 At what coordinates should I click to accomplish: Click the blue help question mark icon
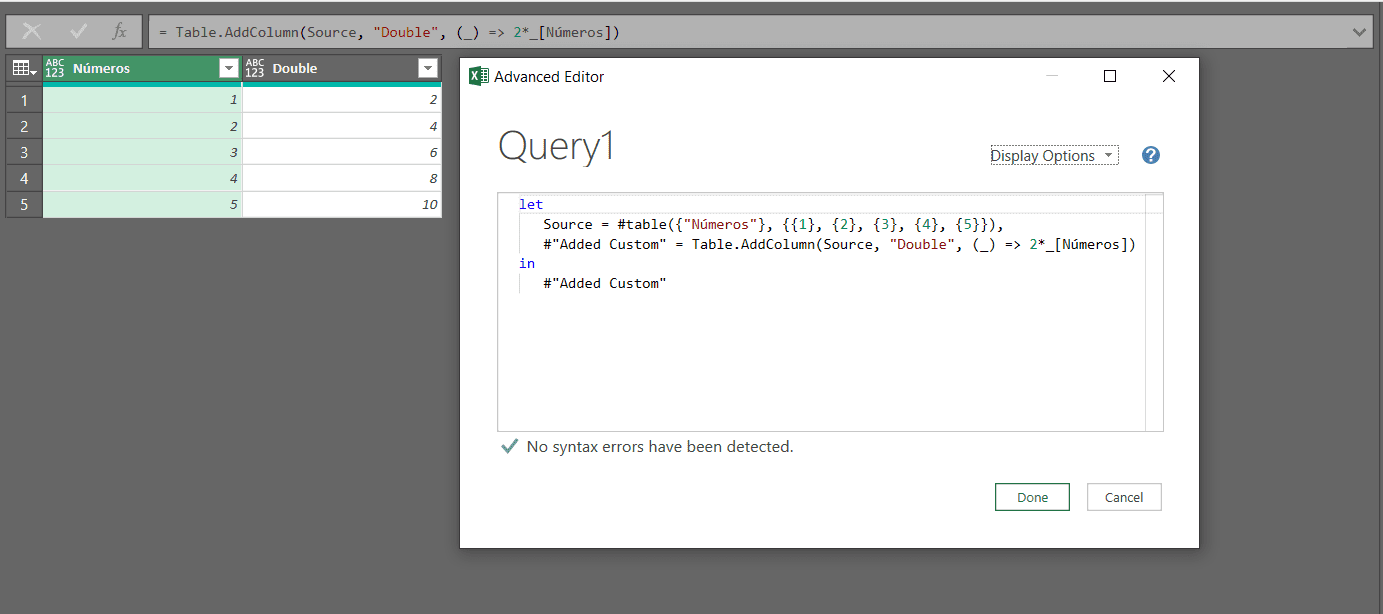coord(1150,155)
